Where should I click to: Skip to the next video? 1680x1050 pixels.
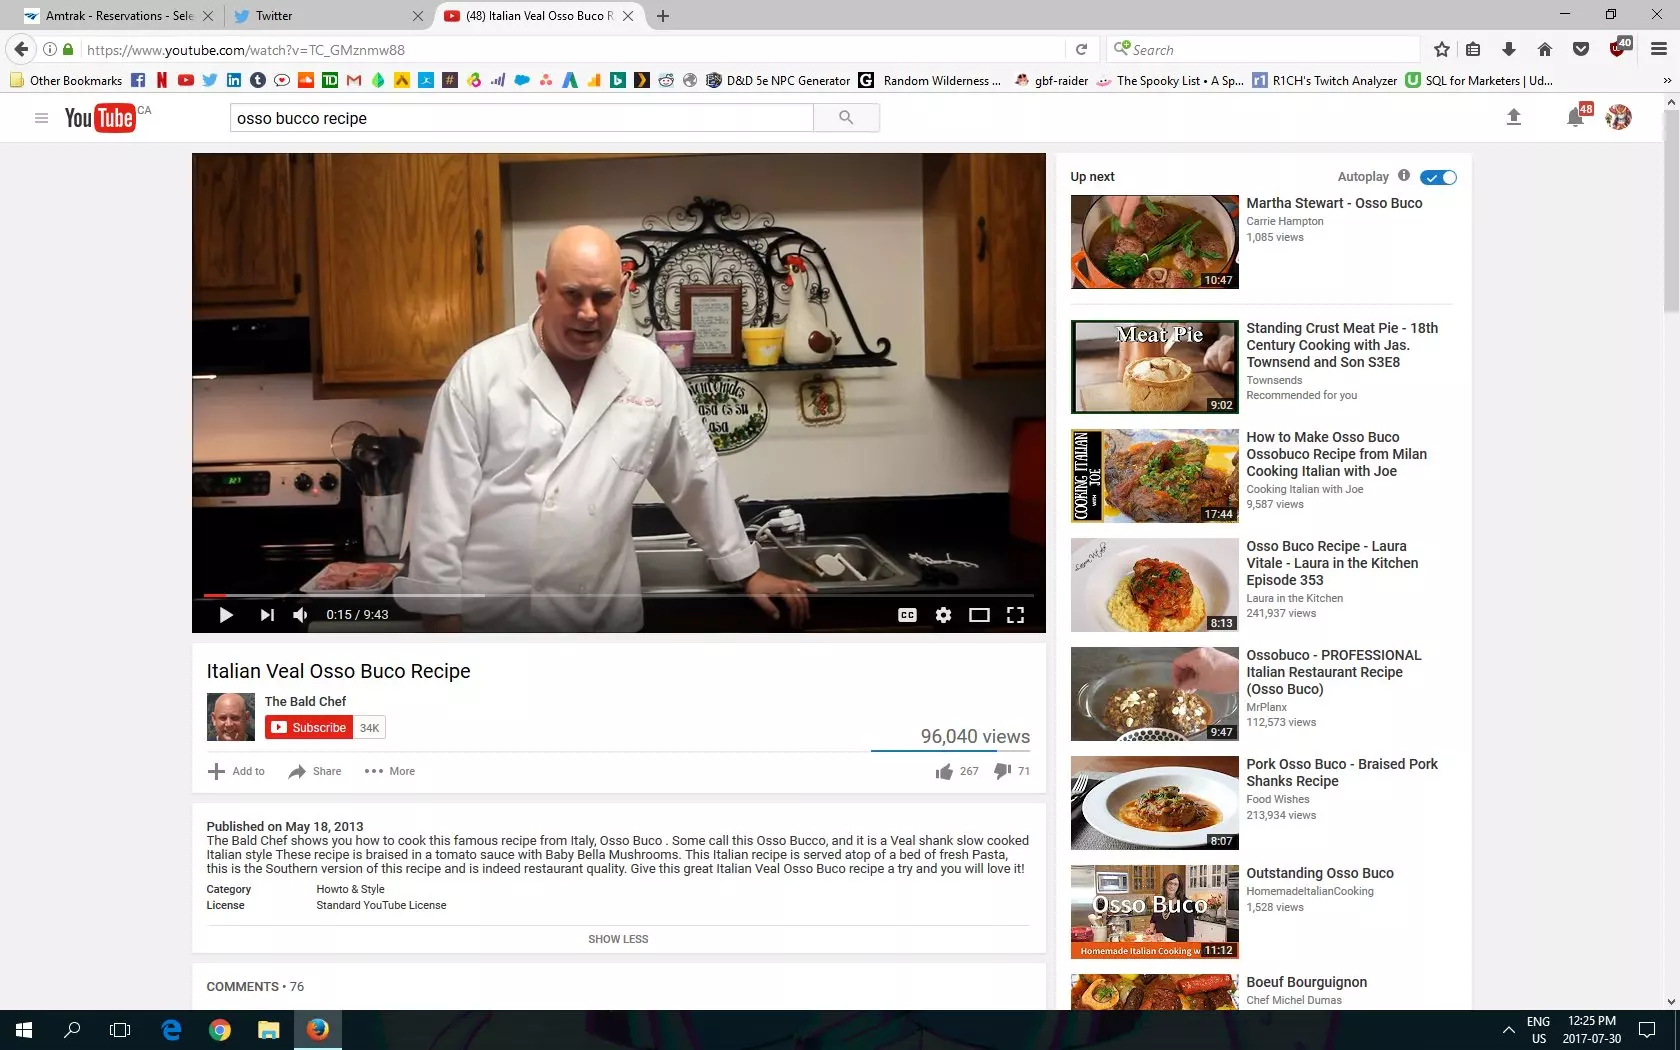tap(267, 615)
